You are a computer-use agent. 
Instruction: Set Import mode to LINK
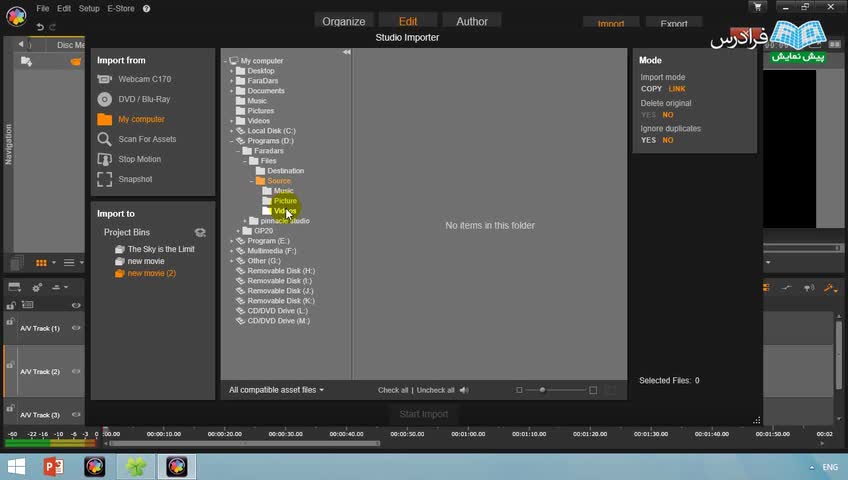677,89
